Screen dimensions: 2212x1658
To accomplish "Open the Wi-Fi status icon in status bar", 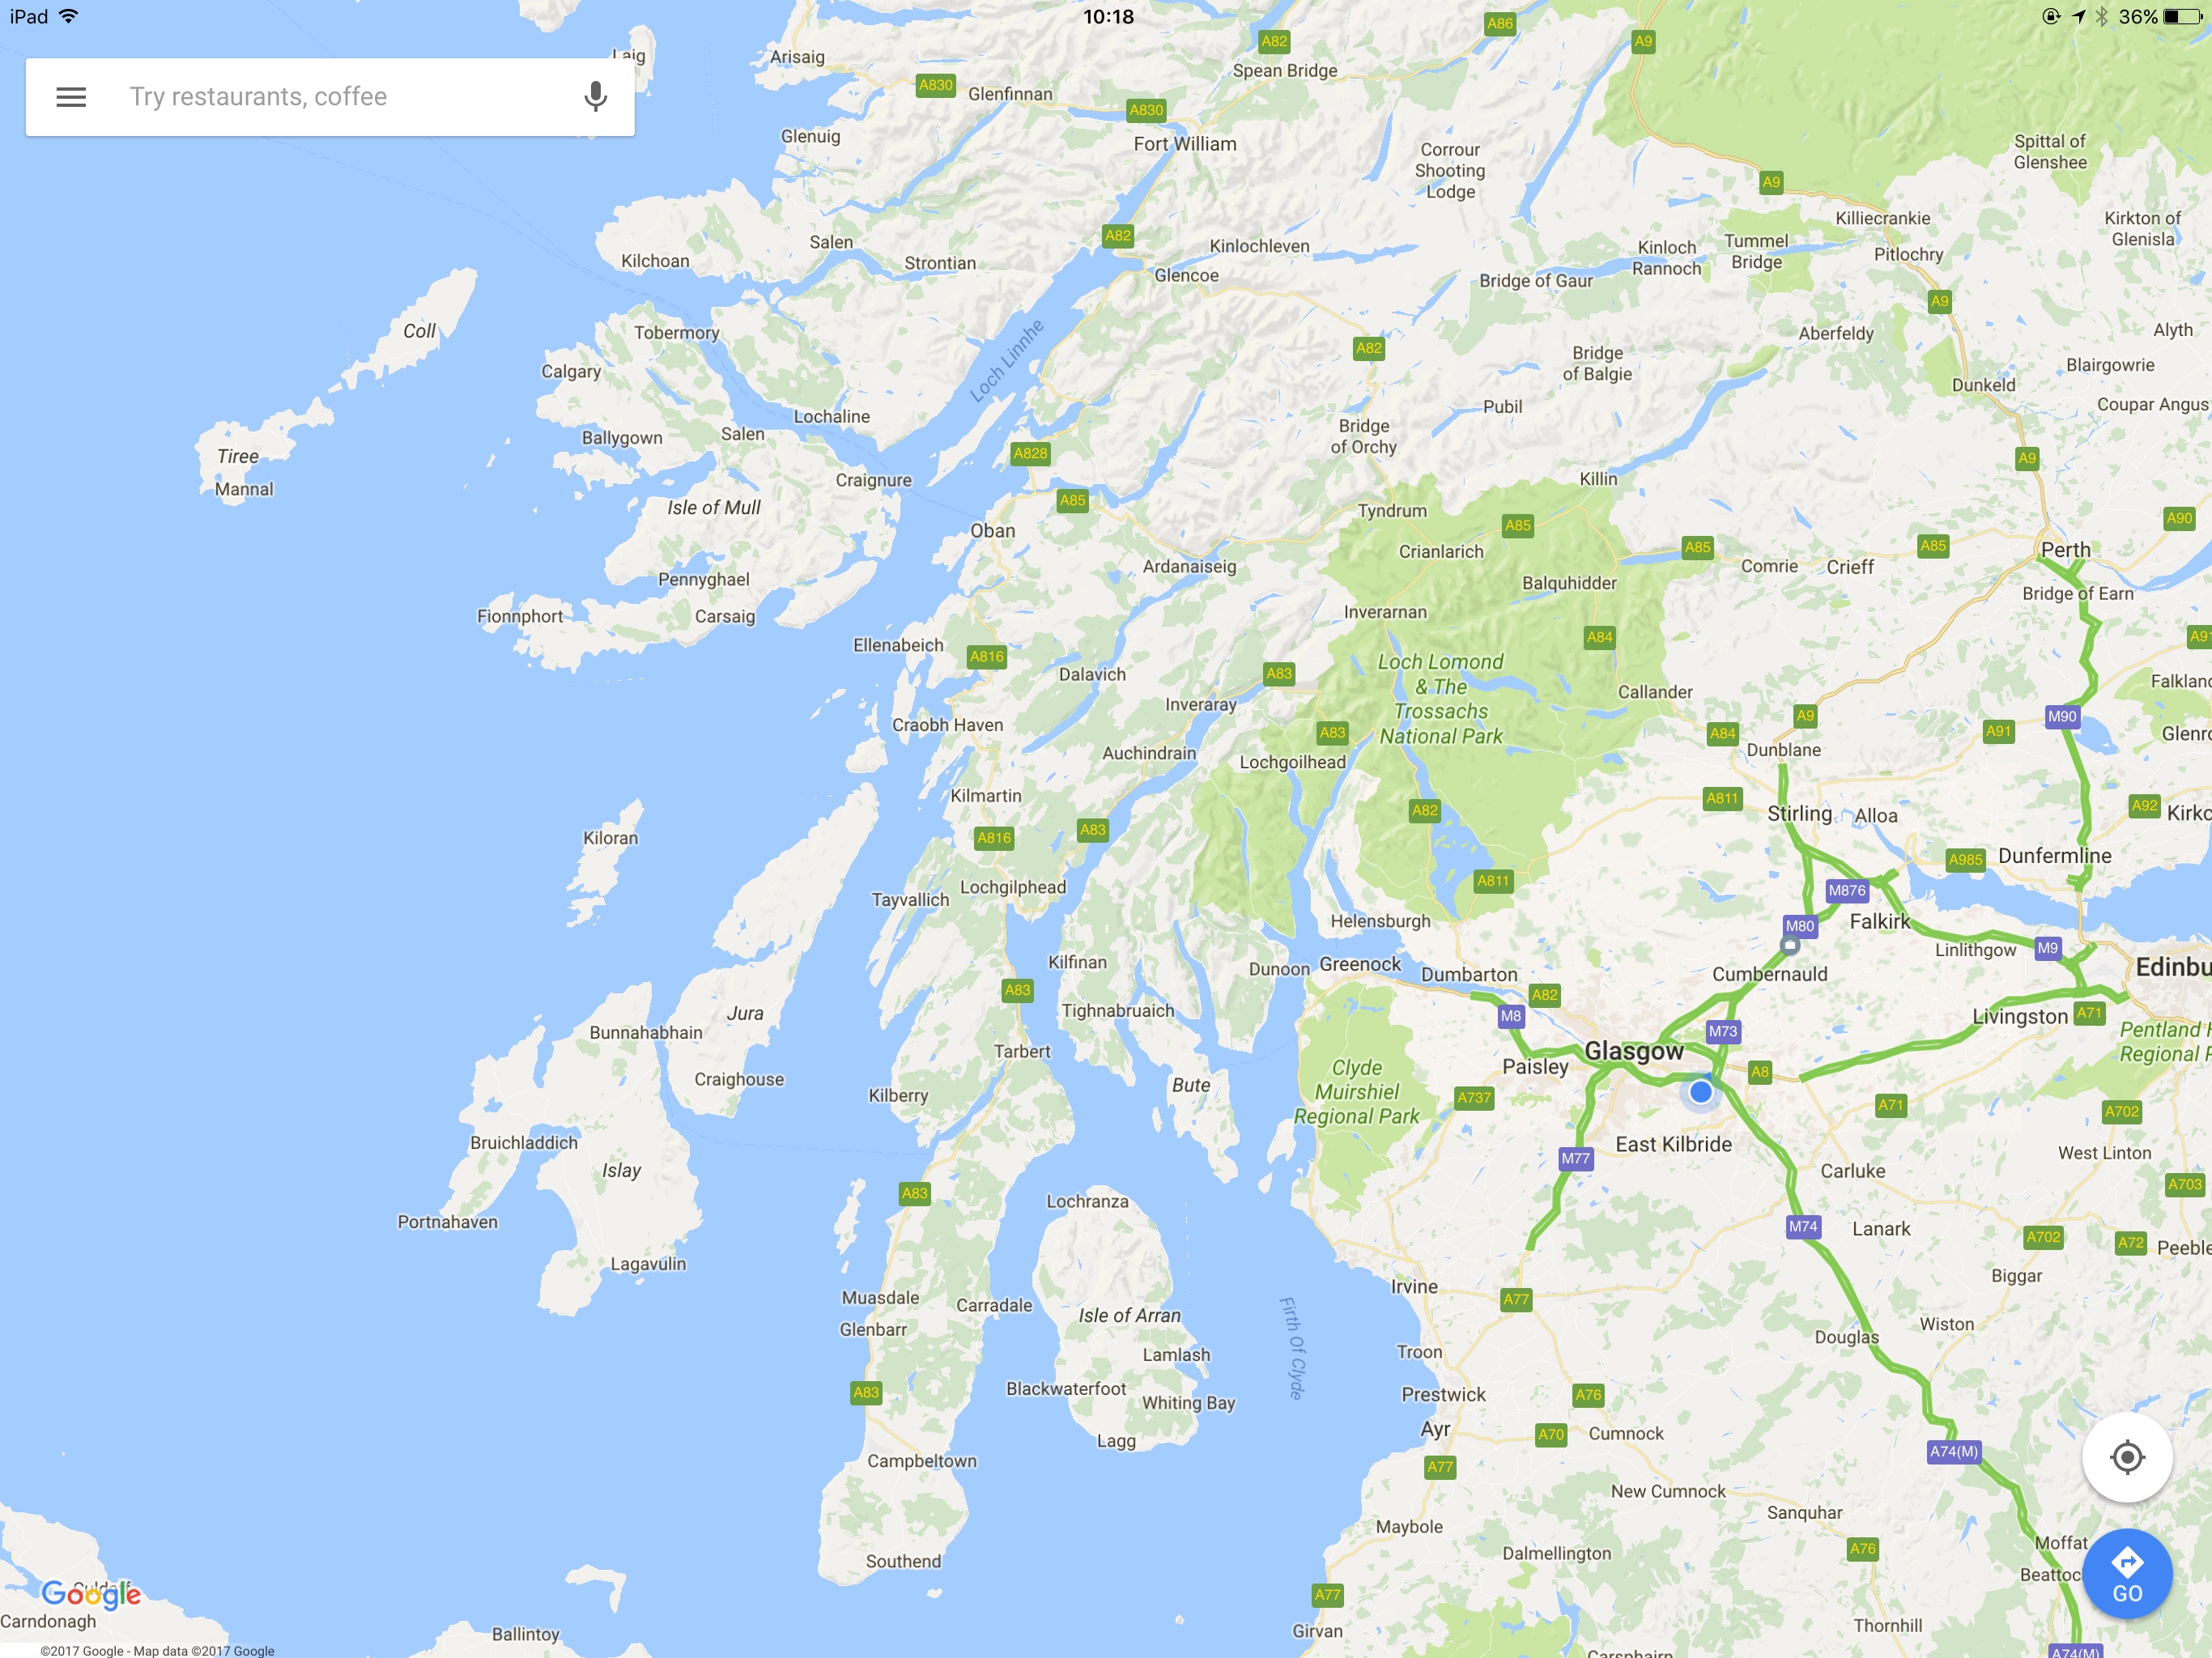I will 69,16.
